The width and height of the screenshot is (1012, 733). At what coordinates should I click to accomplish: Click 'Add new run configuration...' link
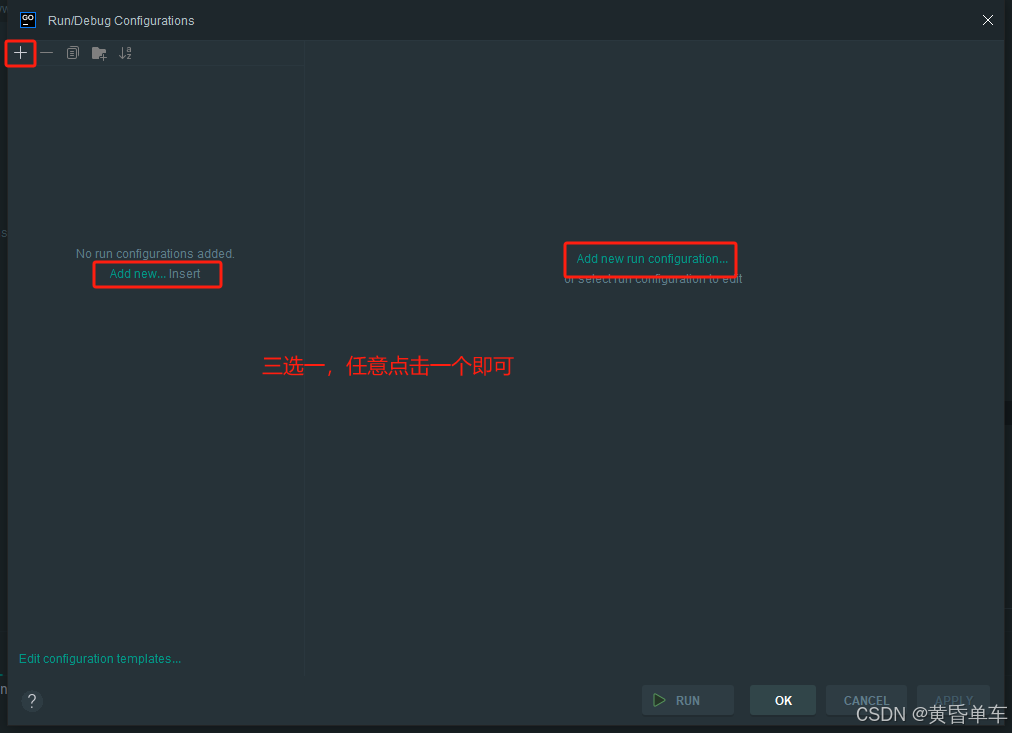tap(650, 258)
